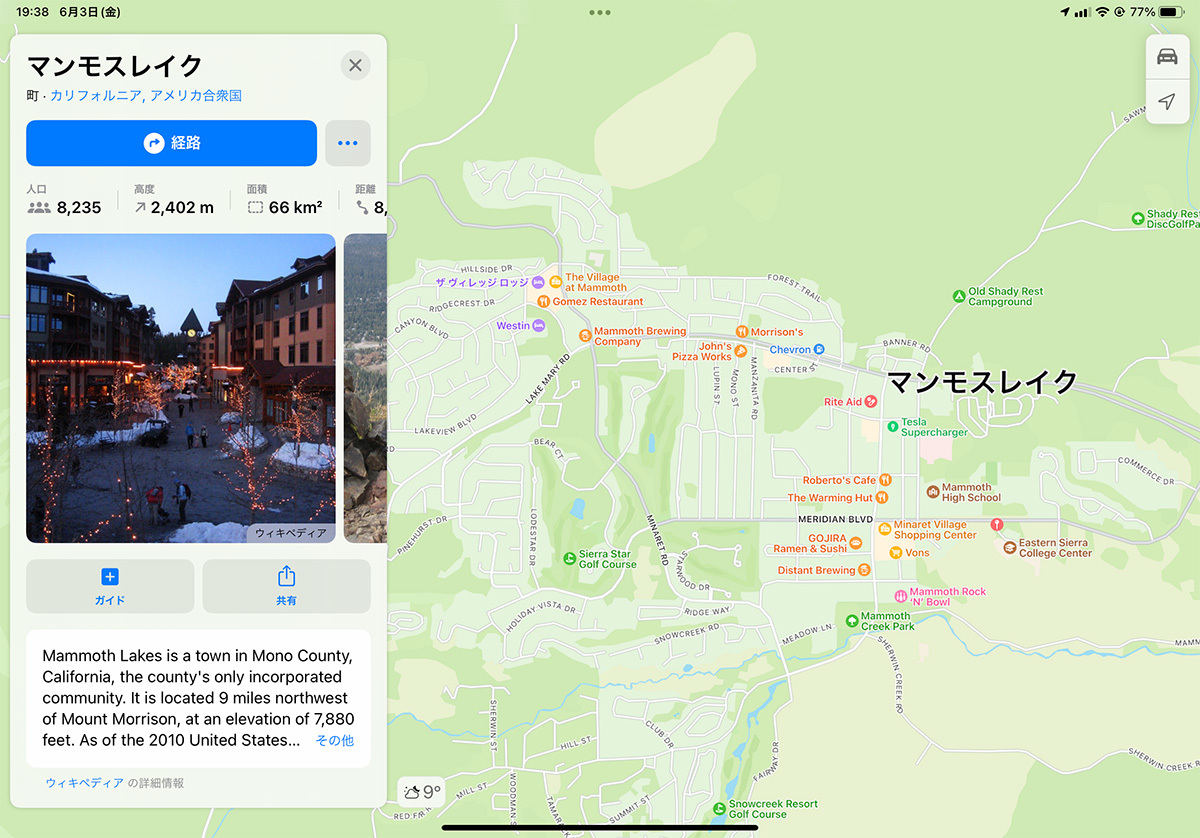Select GOJIRA Ramen & Sushi pin
Image resolution: width=1200 pixels, height=838 pixels.
pyautogui.click(x=856, y=543)
